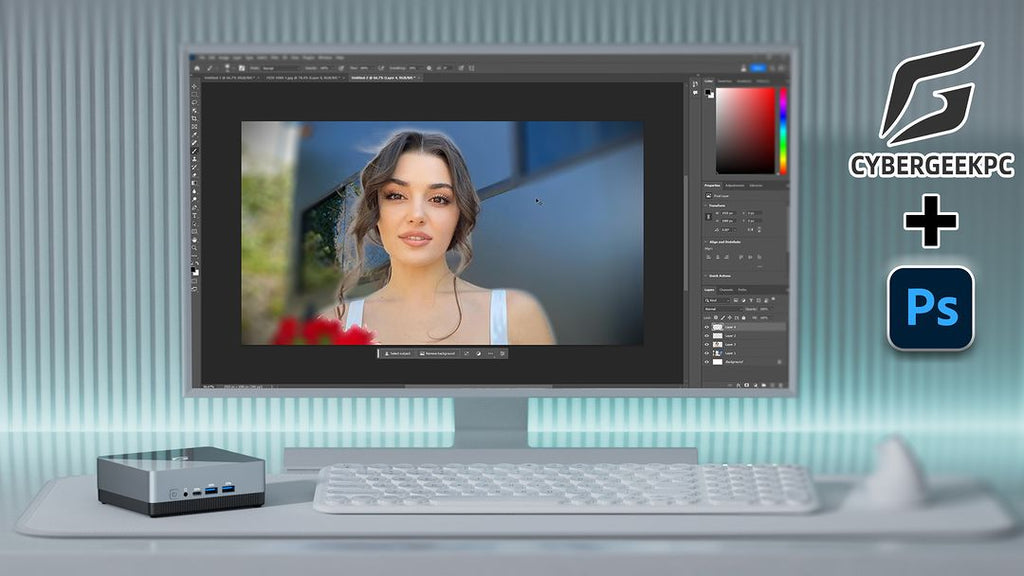Enable airbrush build-up icon
This screenshot has height=576, width=1024.
pos(381,68)
